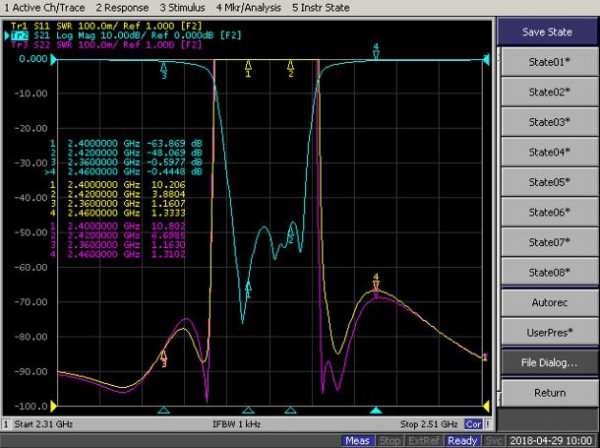600x448 pixels.
Task: Open the 2 Response menu
Action: click(122, 7)
